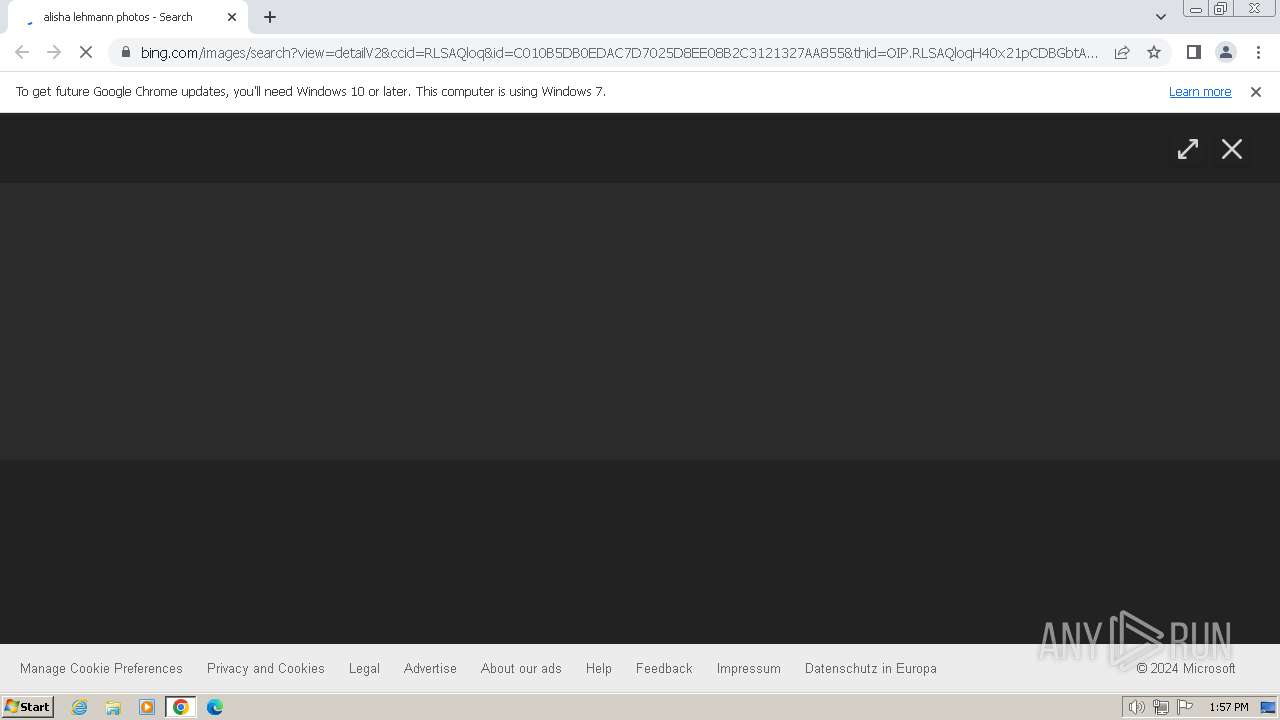
Task: Open Chrome three-dot menu
Action: (1258, 52)
